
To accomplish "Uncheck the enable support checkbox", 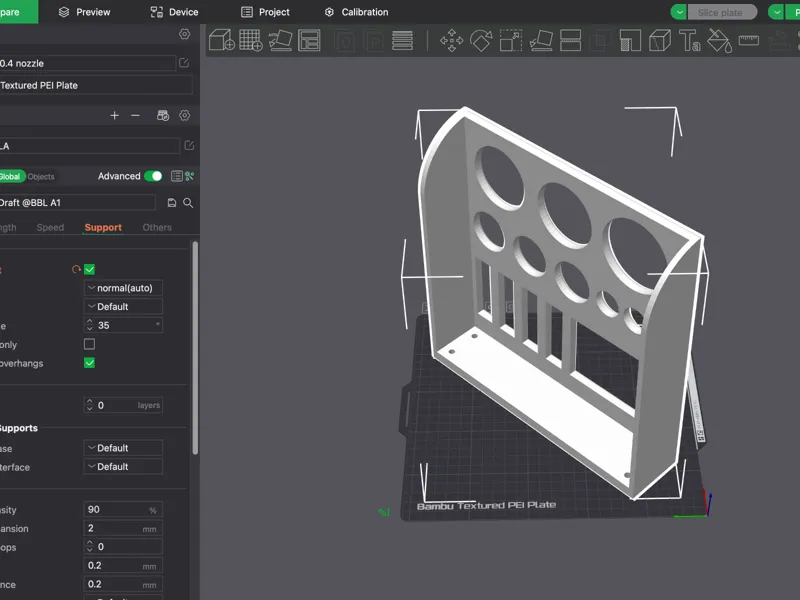I will (x=89, y=269).
